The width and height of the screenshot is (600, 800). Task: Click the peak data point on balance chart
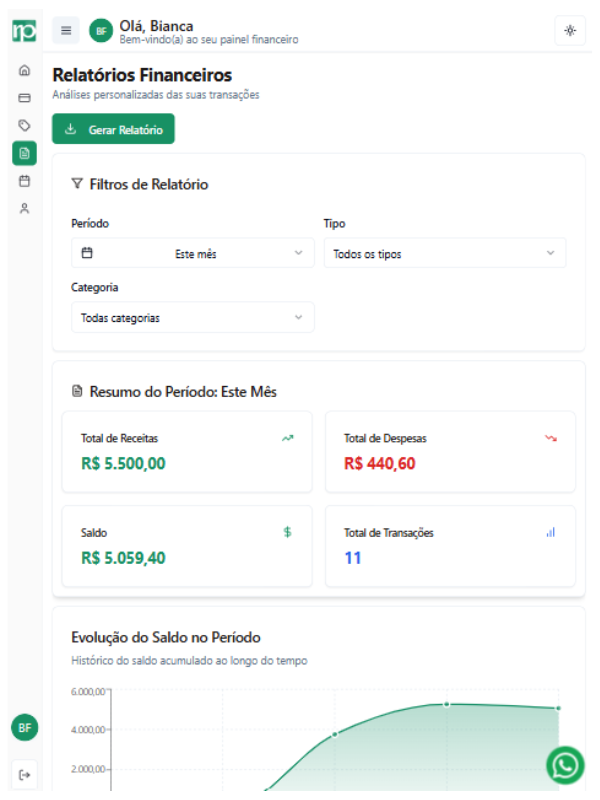[x=447, y=704]
